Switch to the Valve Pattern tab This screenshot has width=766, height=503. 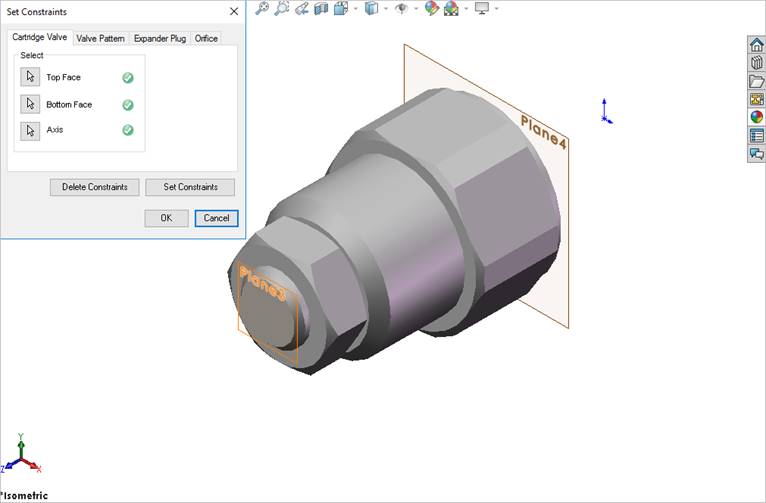[x=100, y=38]
